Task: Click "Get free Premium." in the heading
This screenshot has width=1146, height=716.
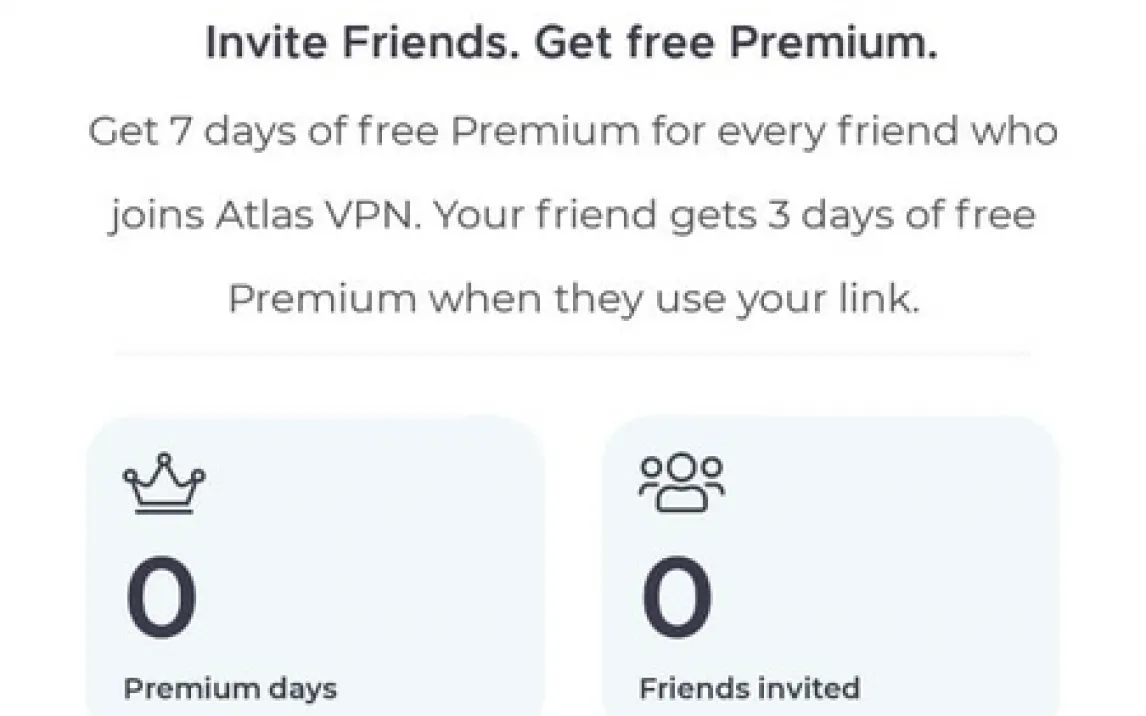Action: coord(735,45)
